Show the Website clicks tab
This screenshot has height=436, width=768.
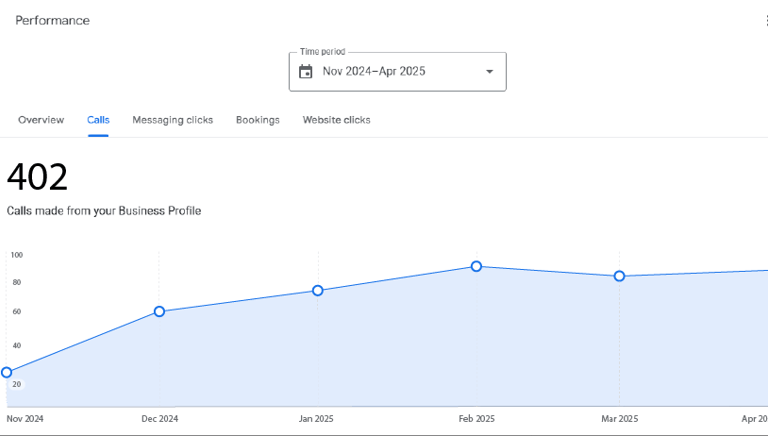337,120
